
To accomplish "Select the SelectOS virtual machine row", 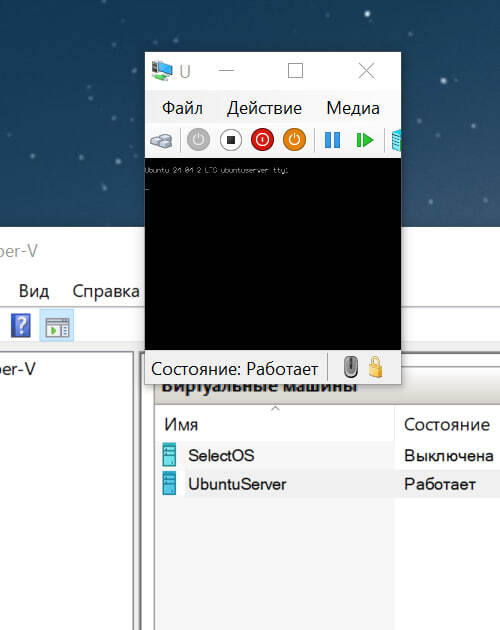I will 327,455.
